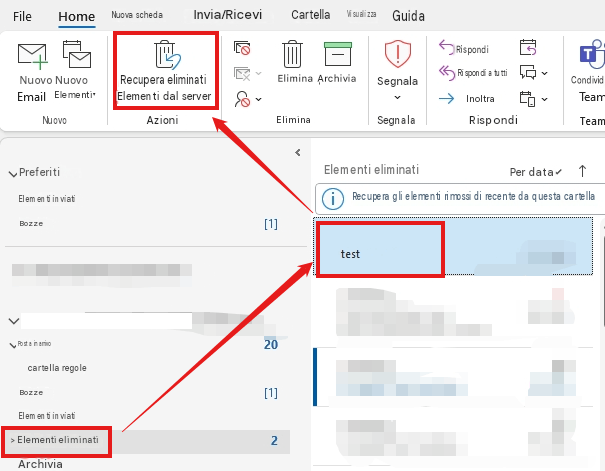Open the calendar and phone dropdown arrow
605x471 pixels.
coord(544,99)
